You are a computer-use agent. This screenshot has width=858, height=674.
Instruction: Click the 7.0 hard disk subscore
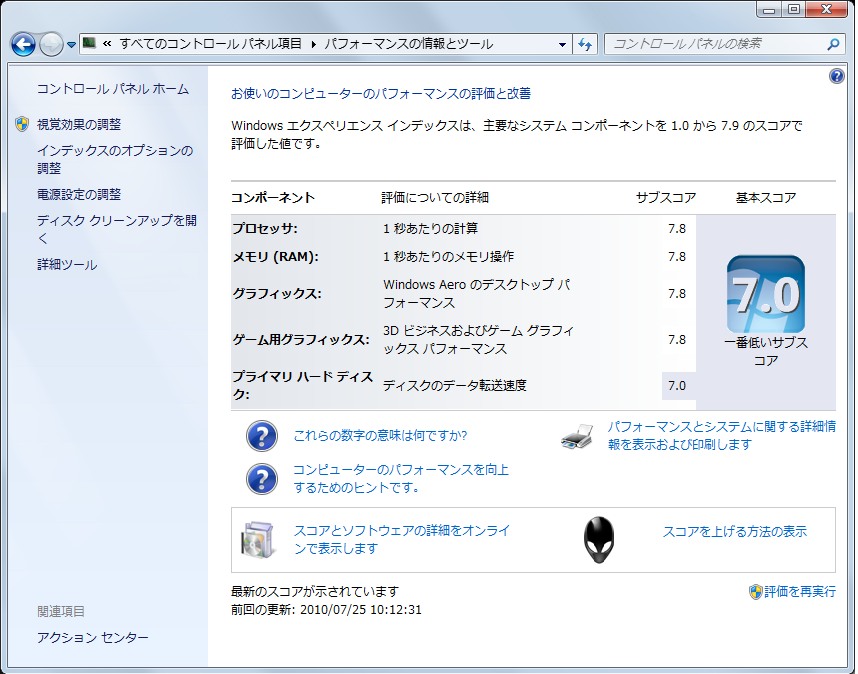(677, 386)
